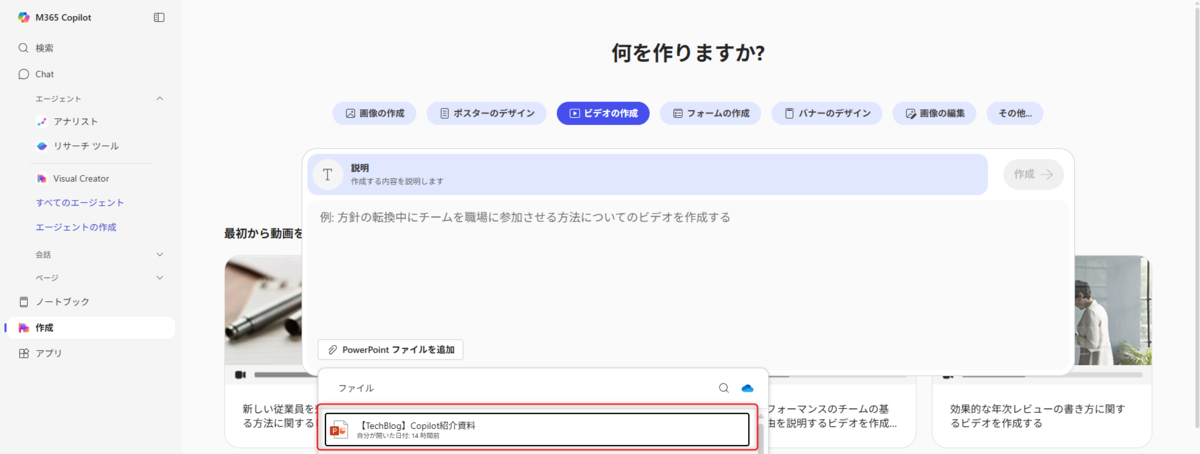Select 作成 in the sidebar
The image size is (1200, 454).
pos(90,327)
